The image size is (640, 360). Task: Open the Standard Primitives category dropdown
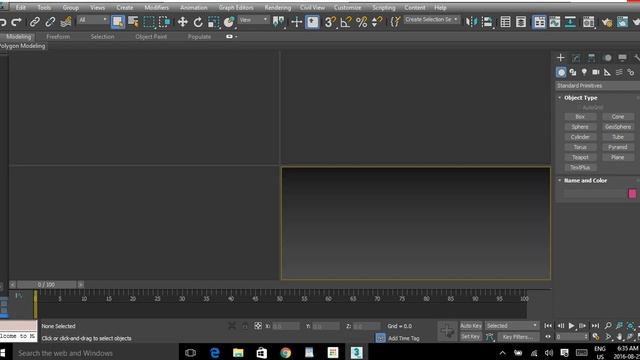(598, 86)
